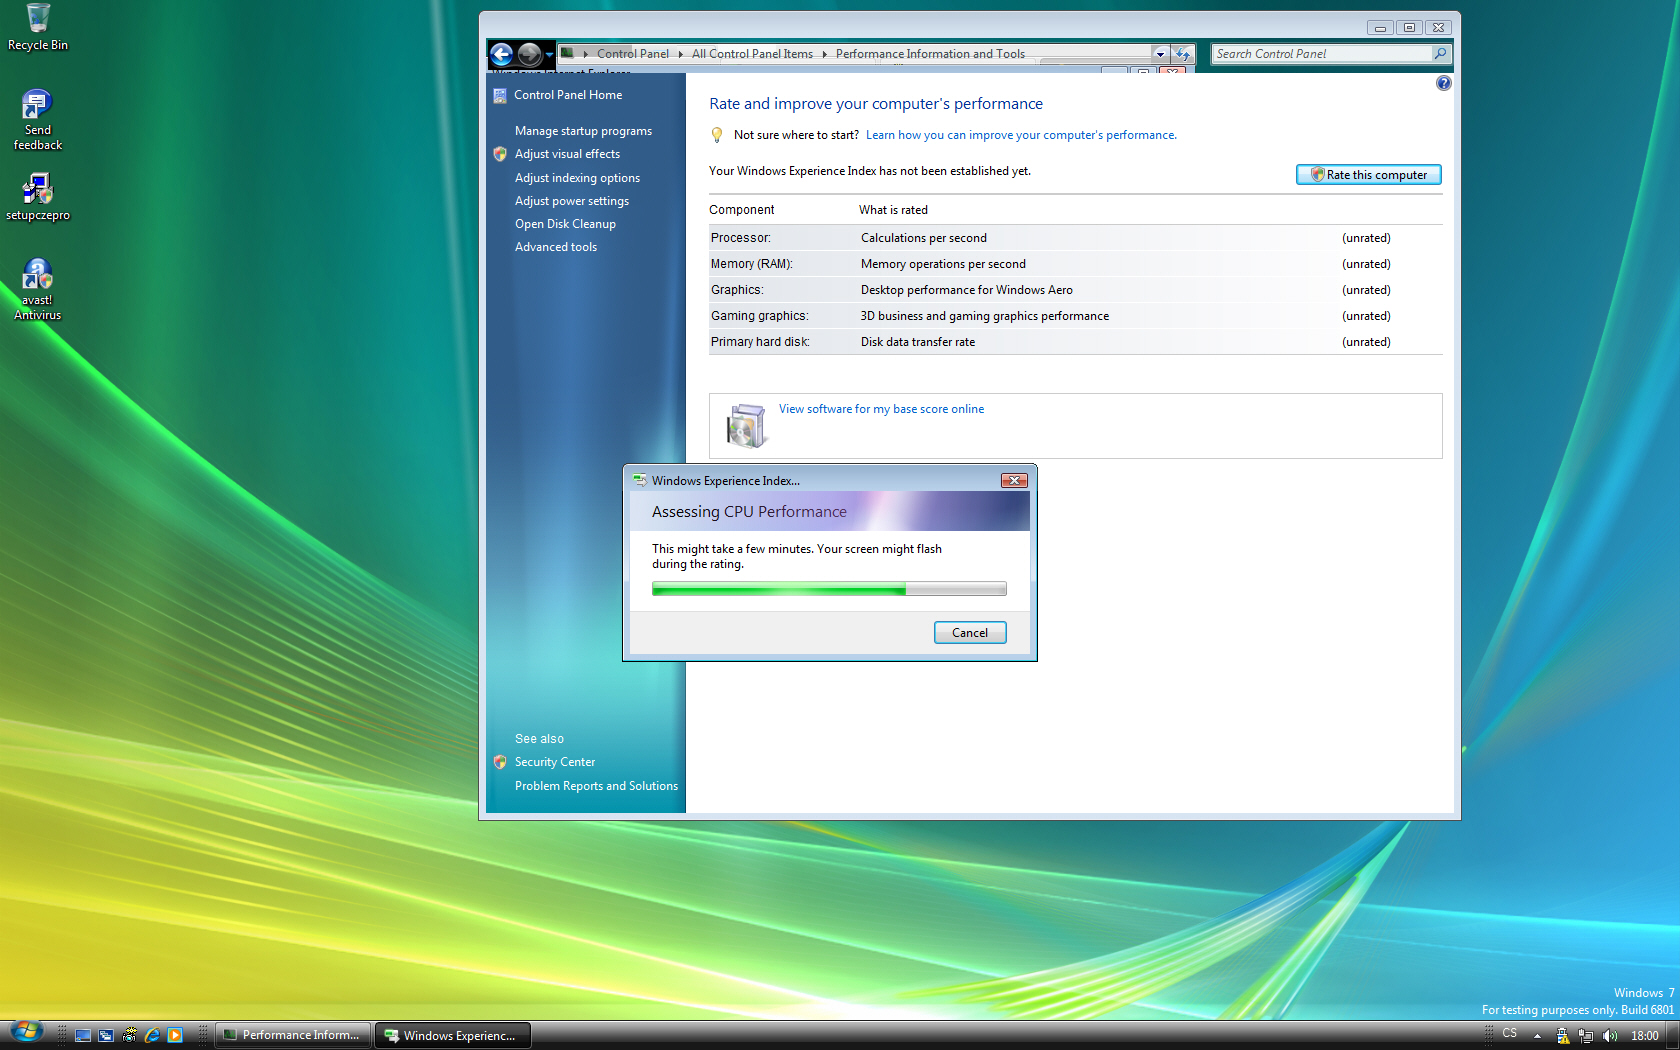The height and width of the screenshot is (1050, 1680).
Task: Click the security warning tray icon
Action: pos(1563,1036)
